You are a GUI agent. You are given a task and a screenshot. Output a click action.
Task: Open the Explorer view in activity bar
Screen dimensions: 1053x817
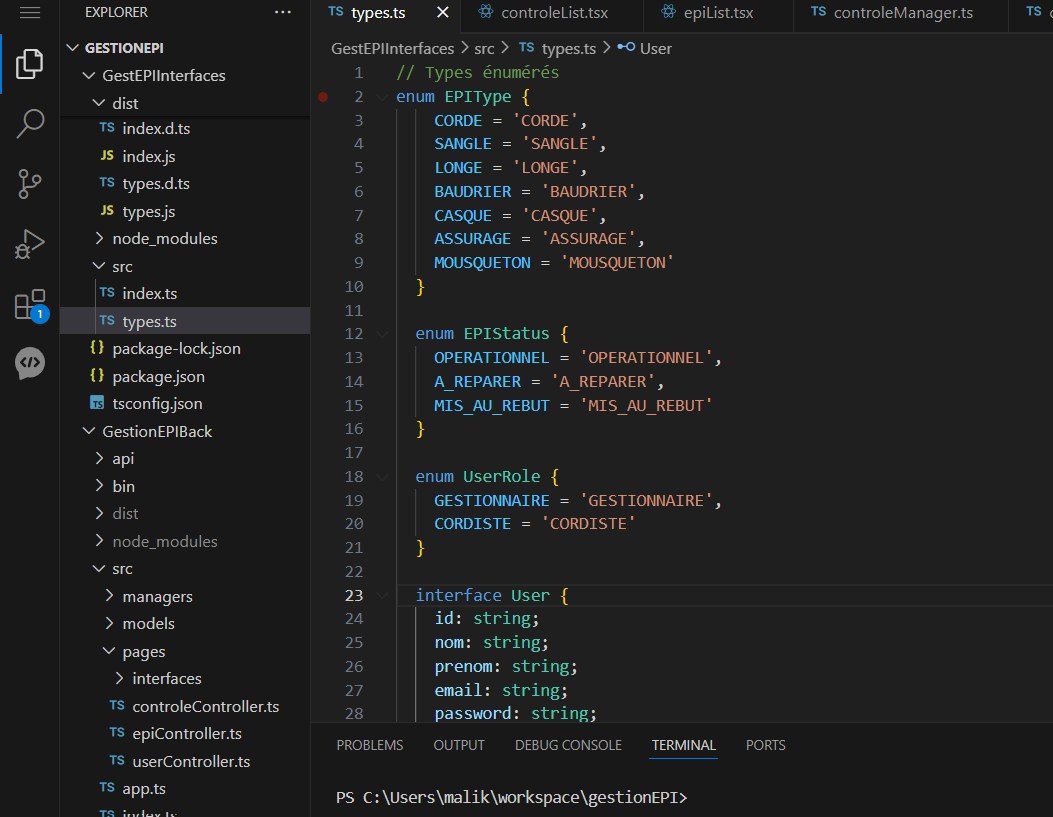pyautogui.click(x=30, y=64)
